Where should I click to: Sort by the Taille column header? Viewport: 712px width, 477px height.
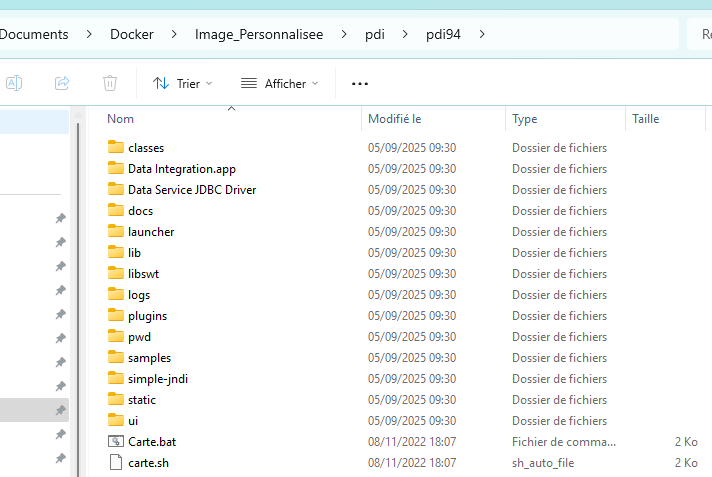coord(665,119)
